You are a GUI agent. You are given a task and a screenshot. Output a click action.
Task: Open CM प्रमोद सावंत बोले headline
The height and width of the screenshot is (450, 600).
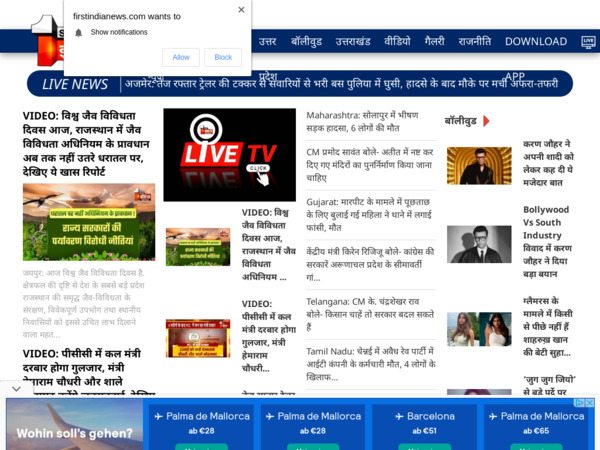(370, 165)
